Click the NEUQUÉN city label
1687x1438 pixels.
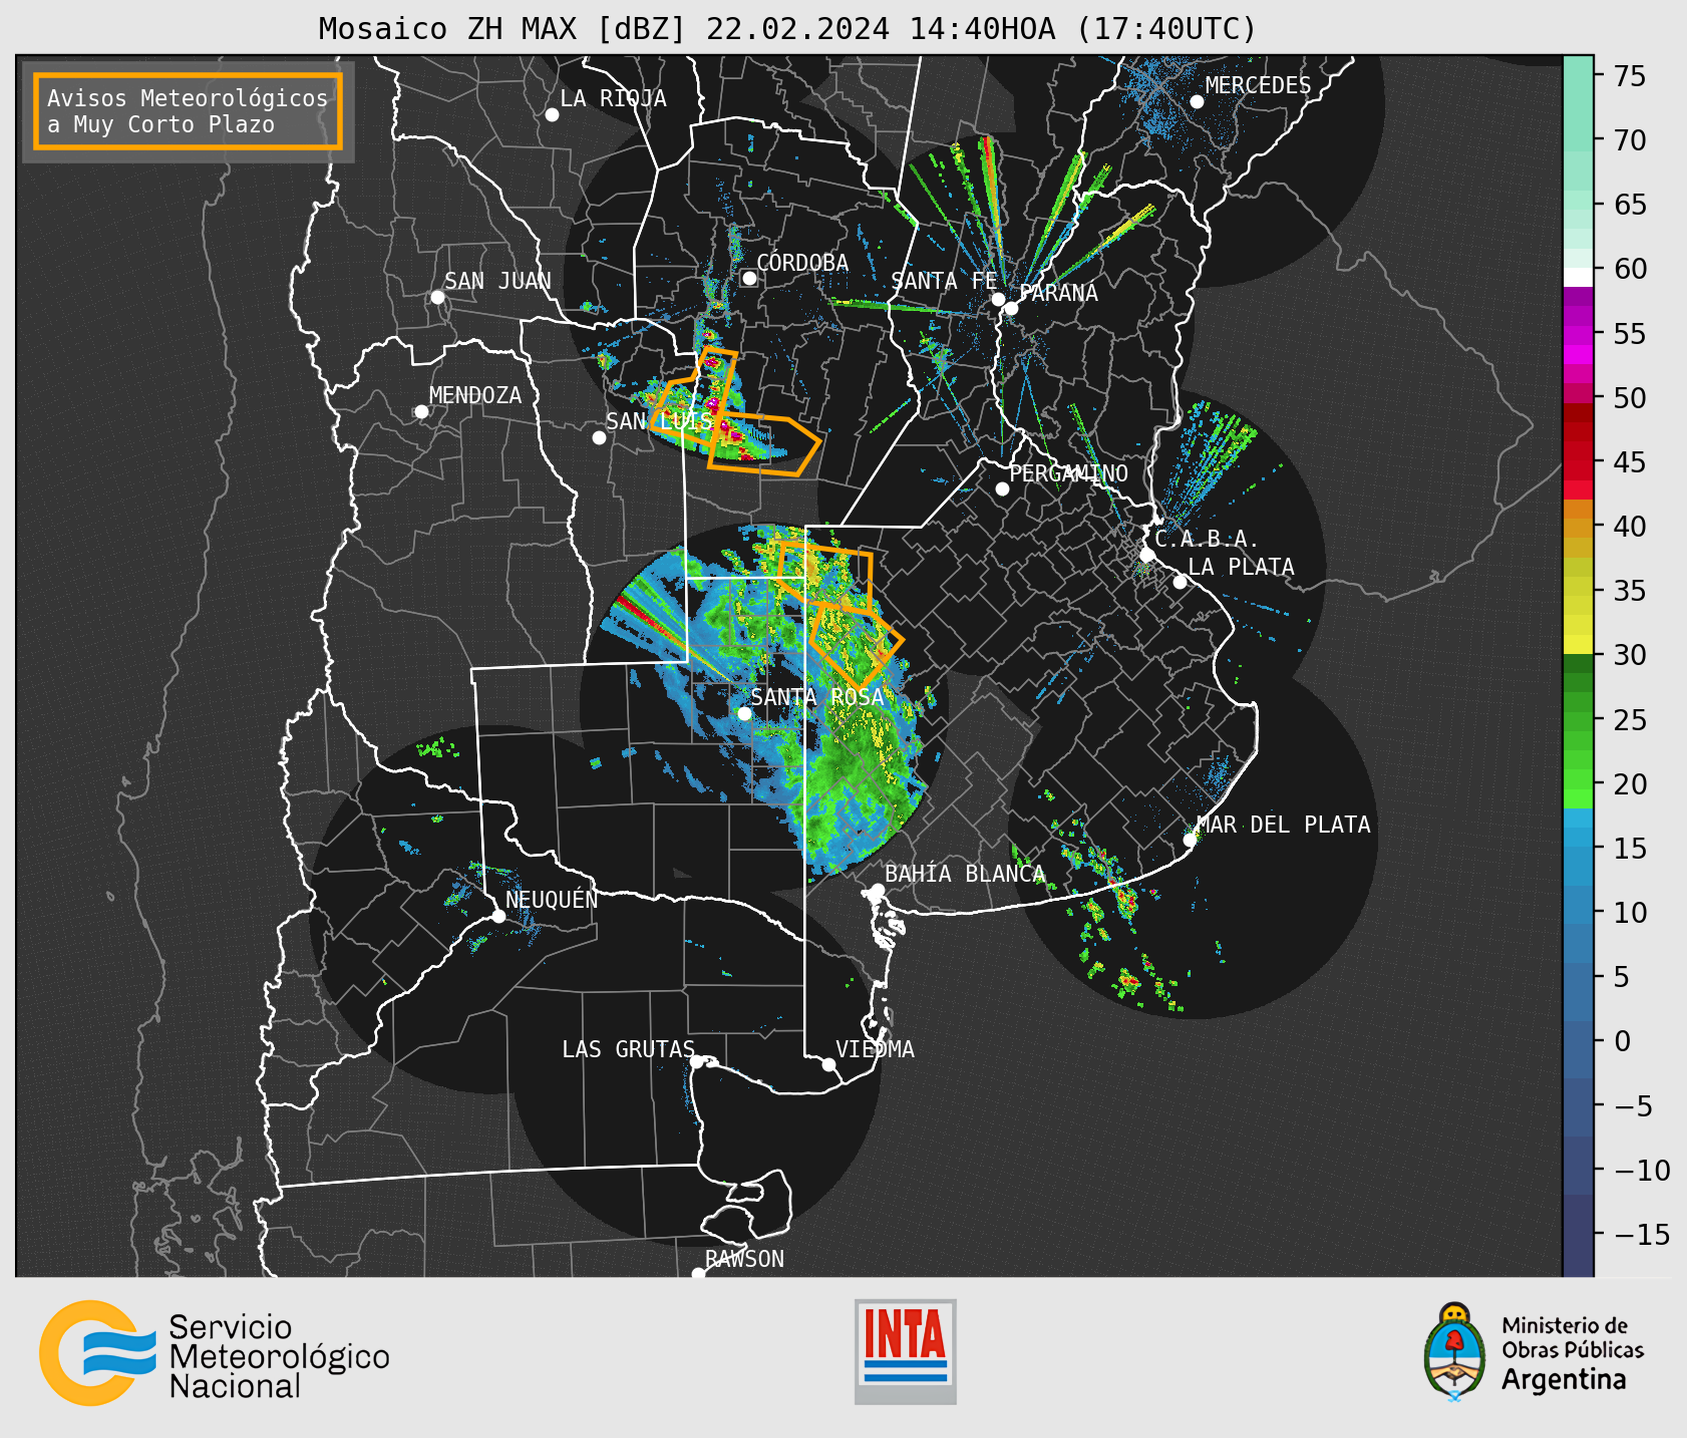tap(551, 899)
